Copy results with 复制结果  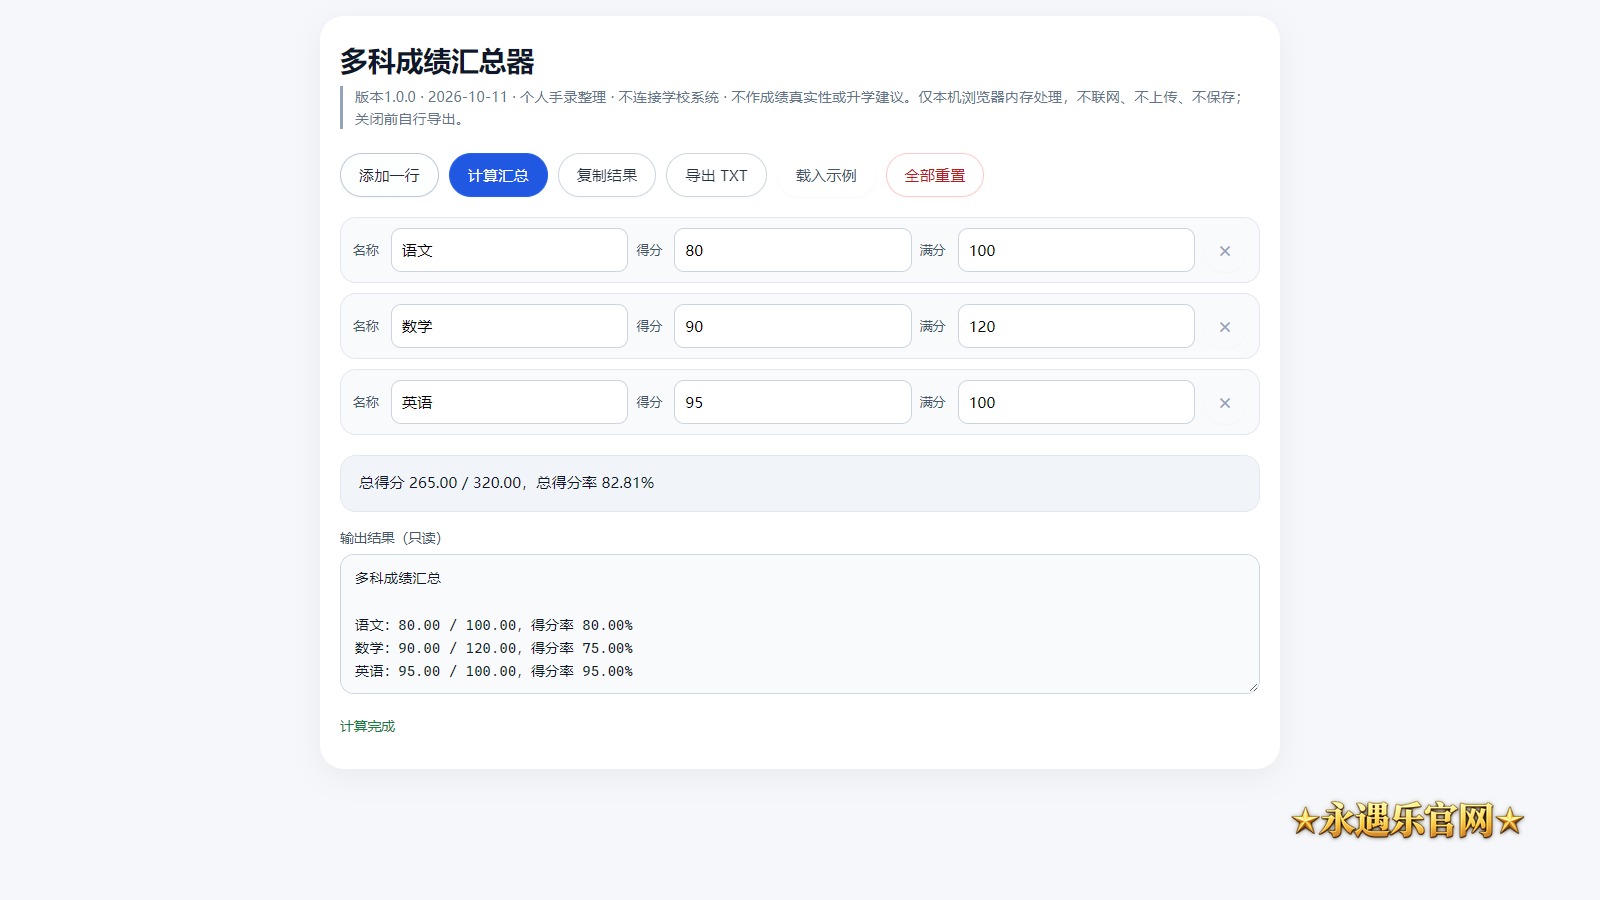coord(607,175)
